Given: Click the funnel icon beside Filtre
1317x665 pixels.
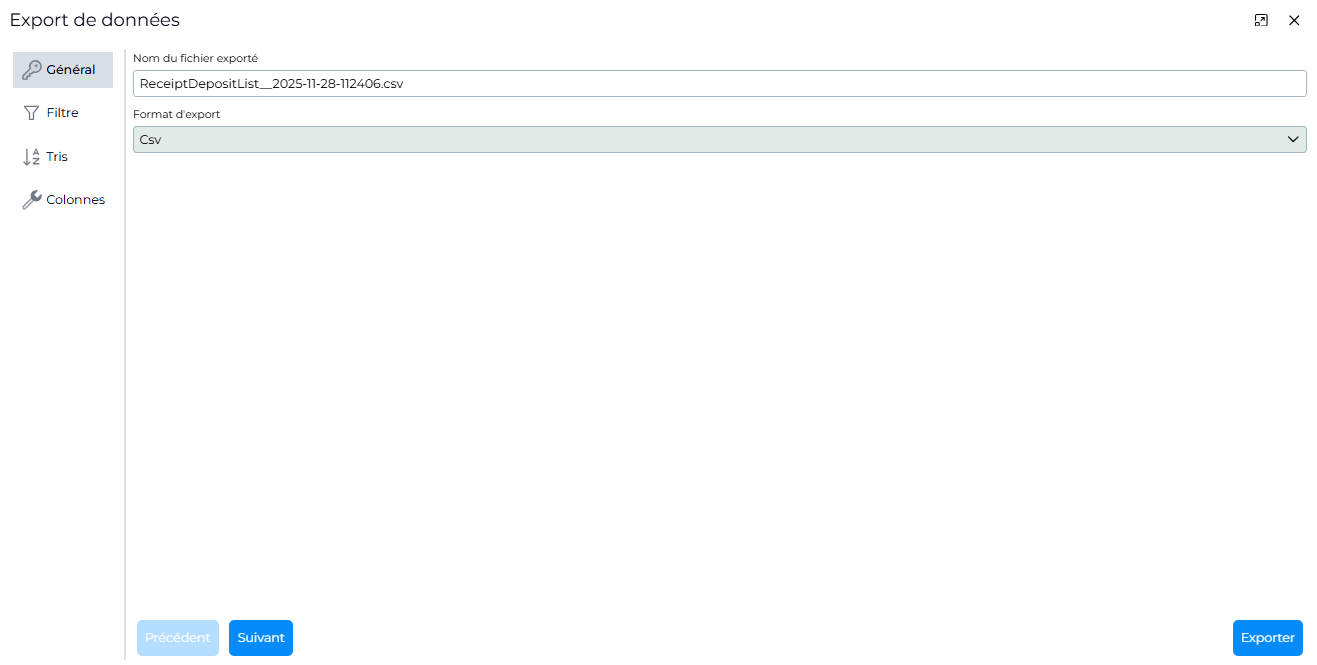Looking at the screenshot, I should 32,113.
